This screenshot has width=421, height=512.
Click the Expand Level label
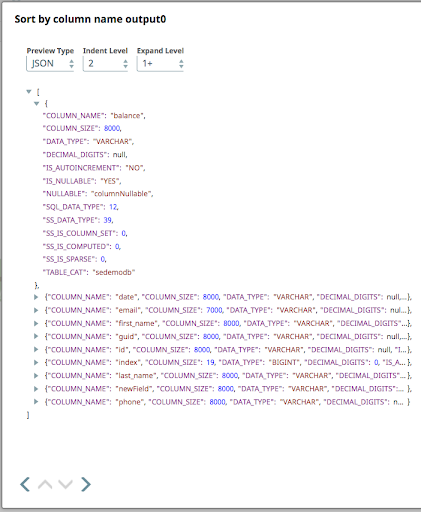pos(160,51)
